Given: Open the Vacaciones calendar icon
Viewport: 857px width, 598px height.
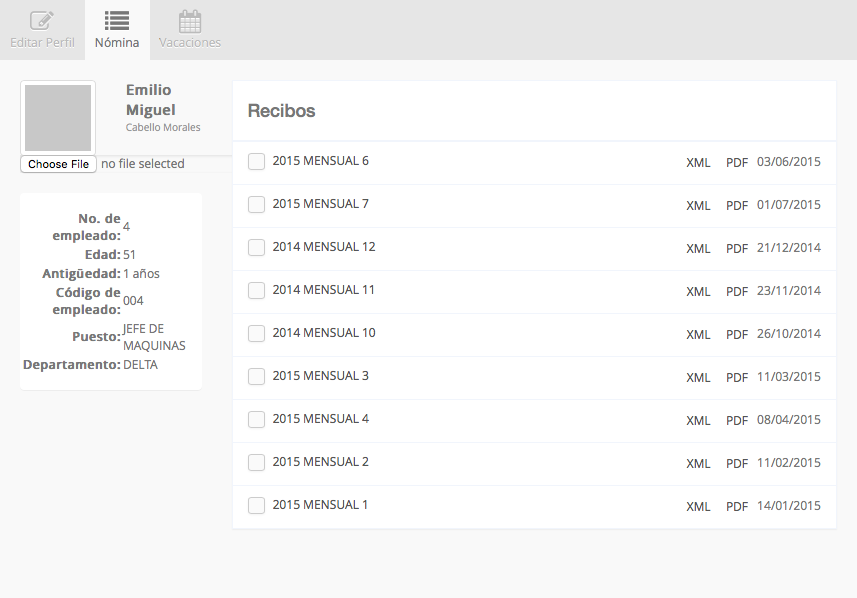Looking at the screenshot, I should (x=190, y=21).
